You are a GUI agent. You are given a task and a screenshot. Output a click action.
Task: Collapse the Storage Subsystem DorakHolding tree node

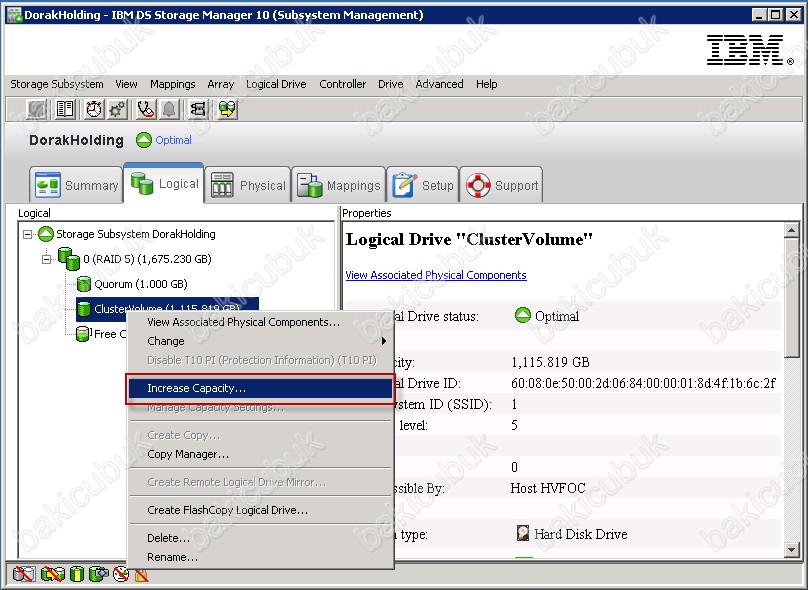click(x=27, y=234)
